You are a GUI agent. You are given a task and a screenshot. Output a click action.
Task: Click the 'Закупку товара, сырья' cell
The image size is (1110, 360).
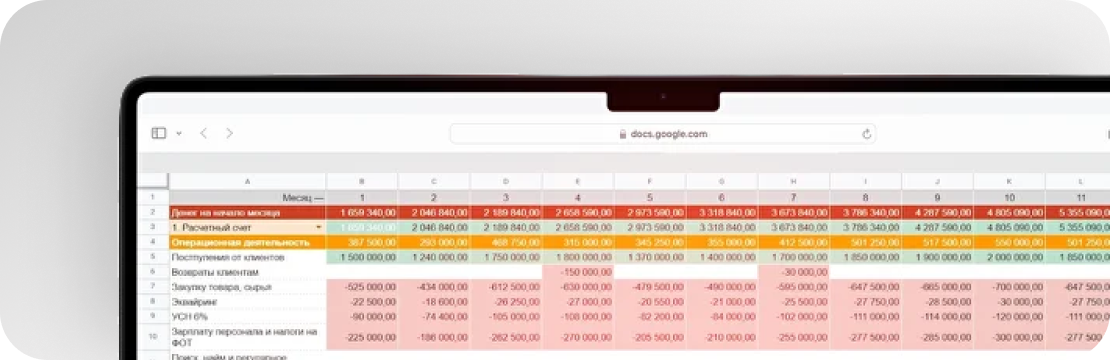(x=248, y=287)
